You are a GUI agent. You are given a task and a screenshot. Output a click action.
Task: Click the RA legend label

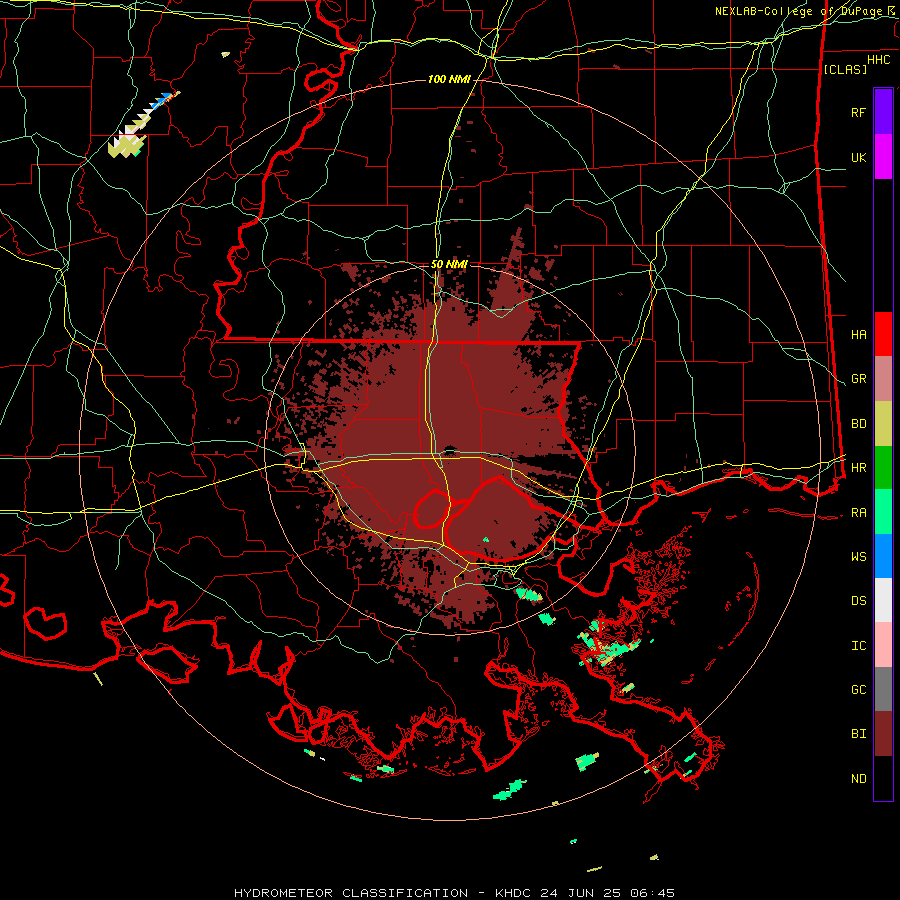pyautogui.click(x=858, y=513)
